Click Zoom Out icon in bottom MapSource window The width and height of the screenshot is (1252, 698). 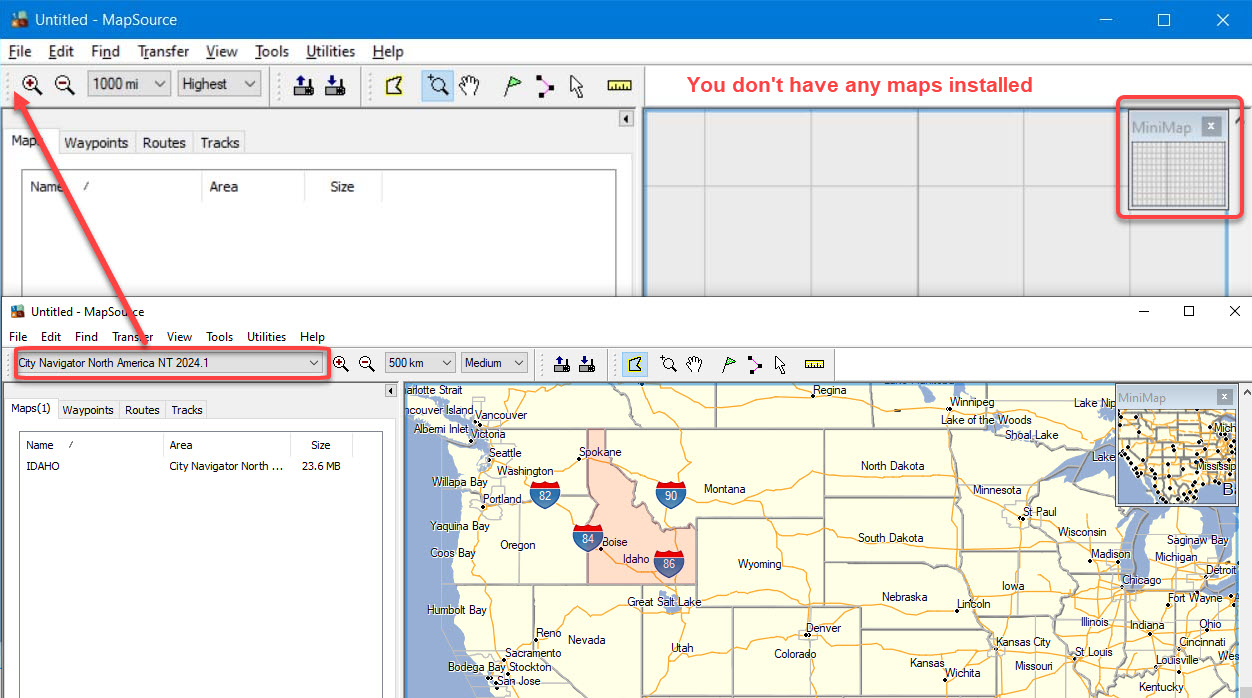(366, 364)
